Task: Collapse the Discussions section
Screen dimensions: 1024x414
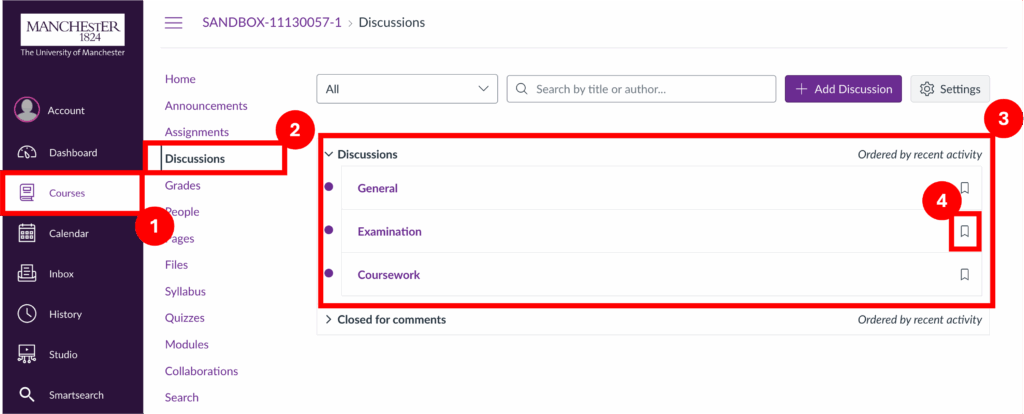Action: [x=329, y=155]
